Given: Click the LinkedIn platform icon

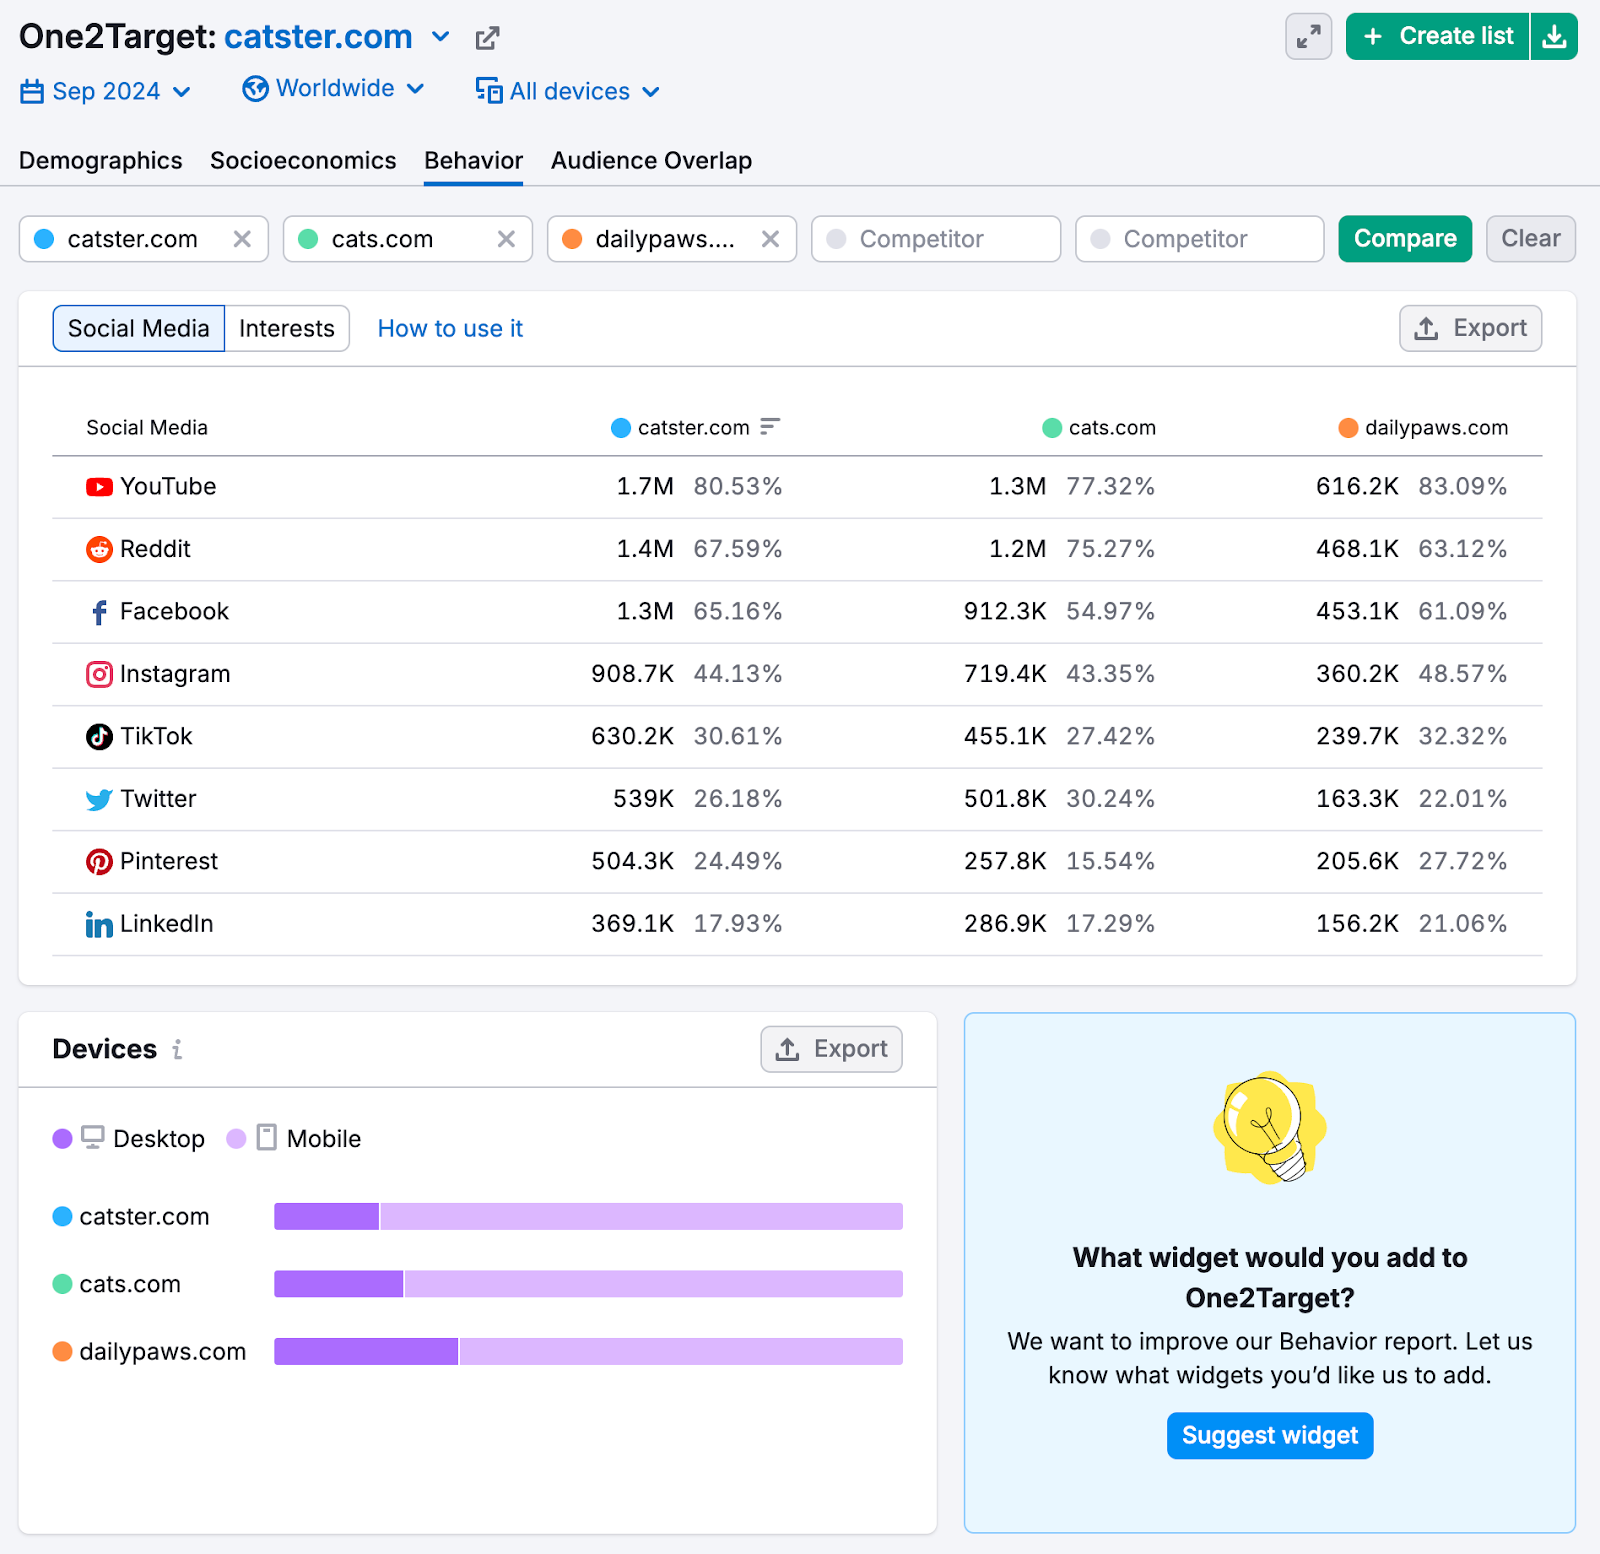Looking at the screenshot, I should tap(98, 924).
